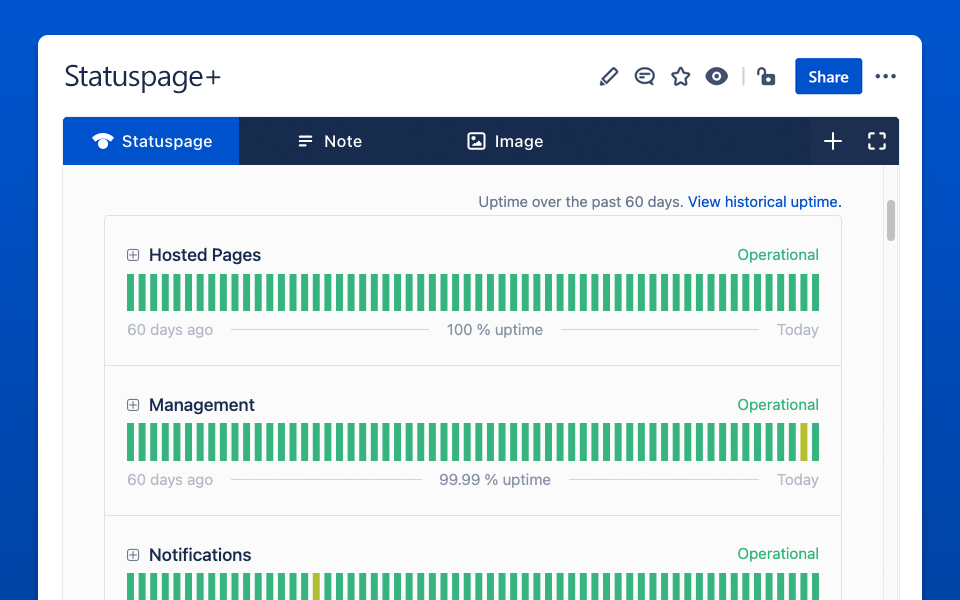Expand the Hosted Pages component group

[133, 255]
